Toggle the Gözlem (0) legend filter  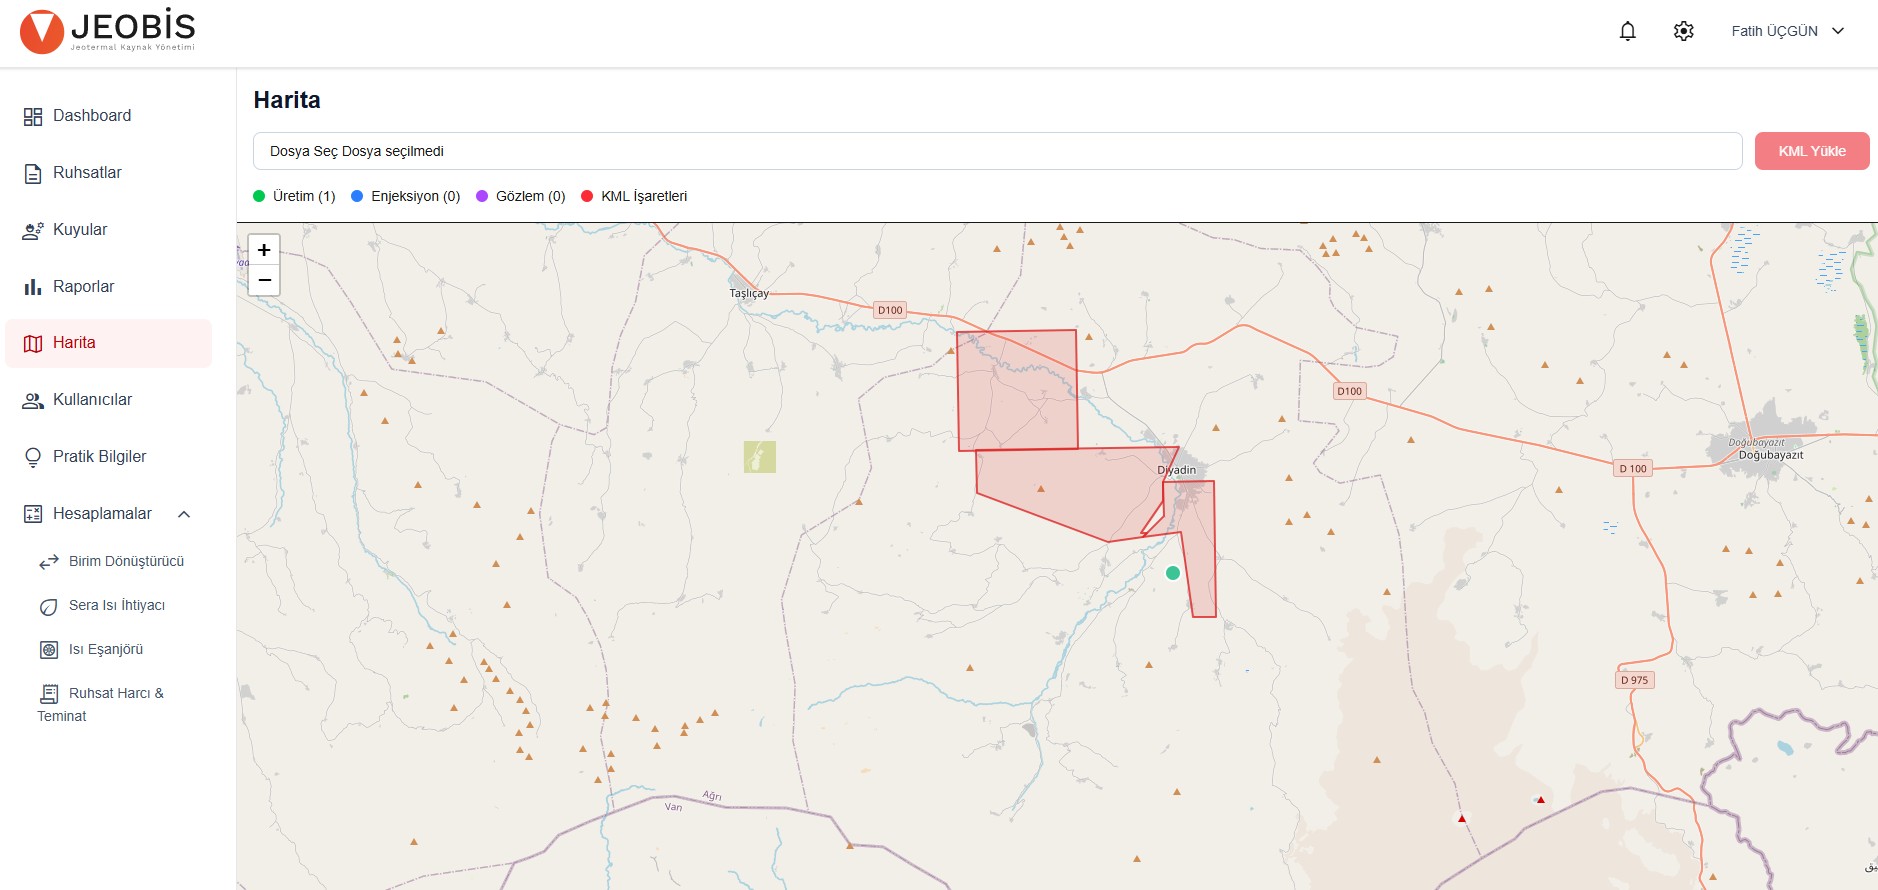(x=520, y=196)
